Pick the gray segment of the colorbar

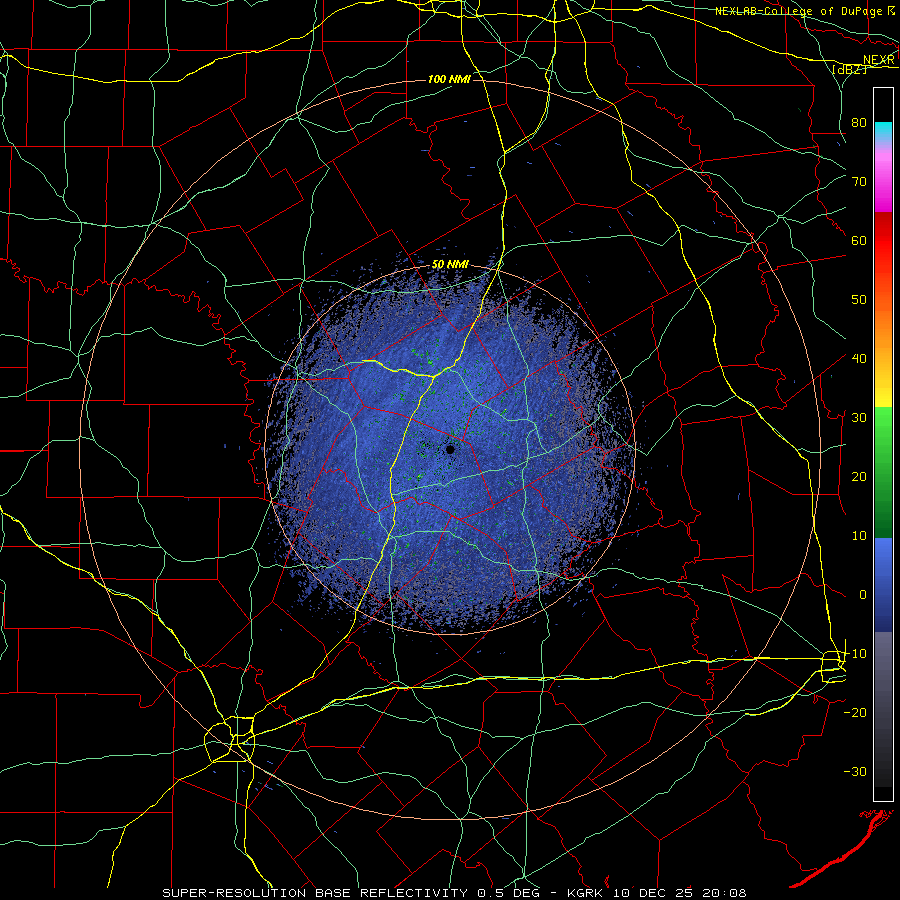883,709
